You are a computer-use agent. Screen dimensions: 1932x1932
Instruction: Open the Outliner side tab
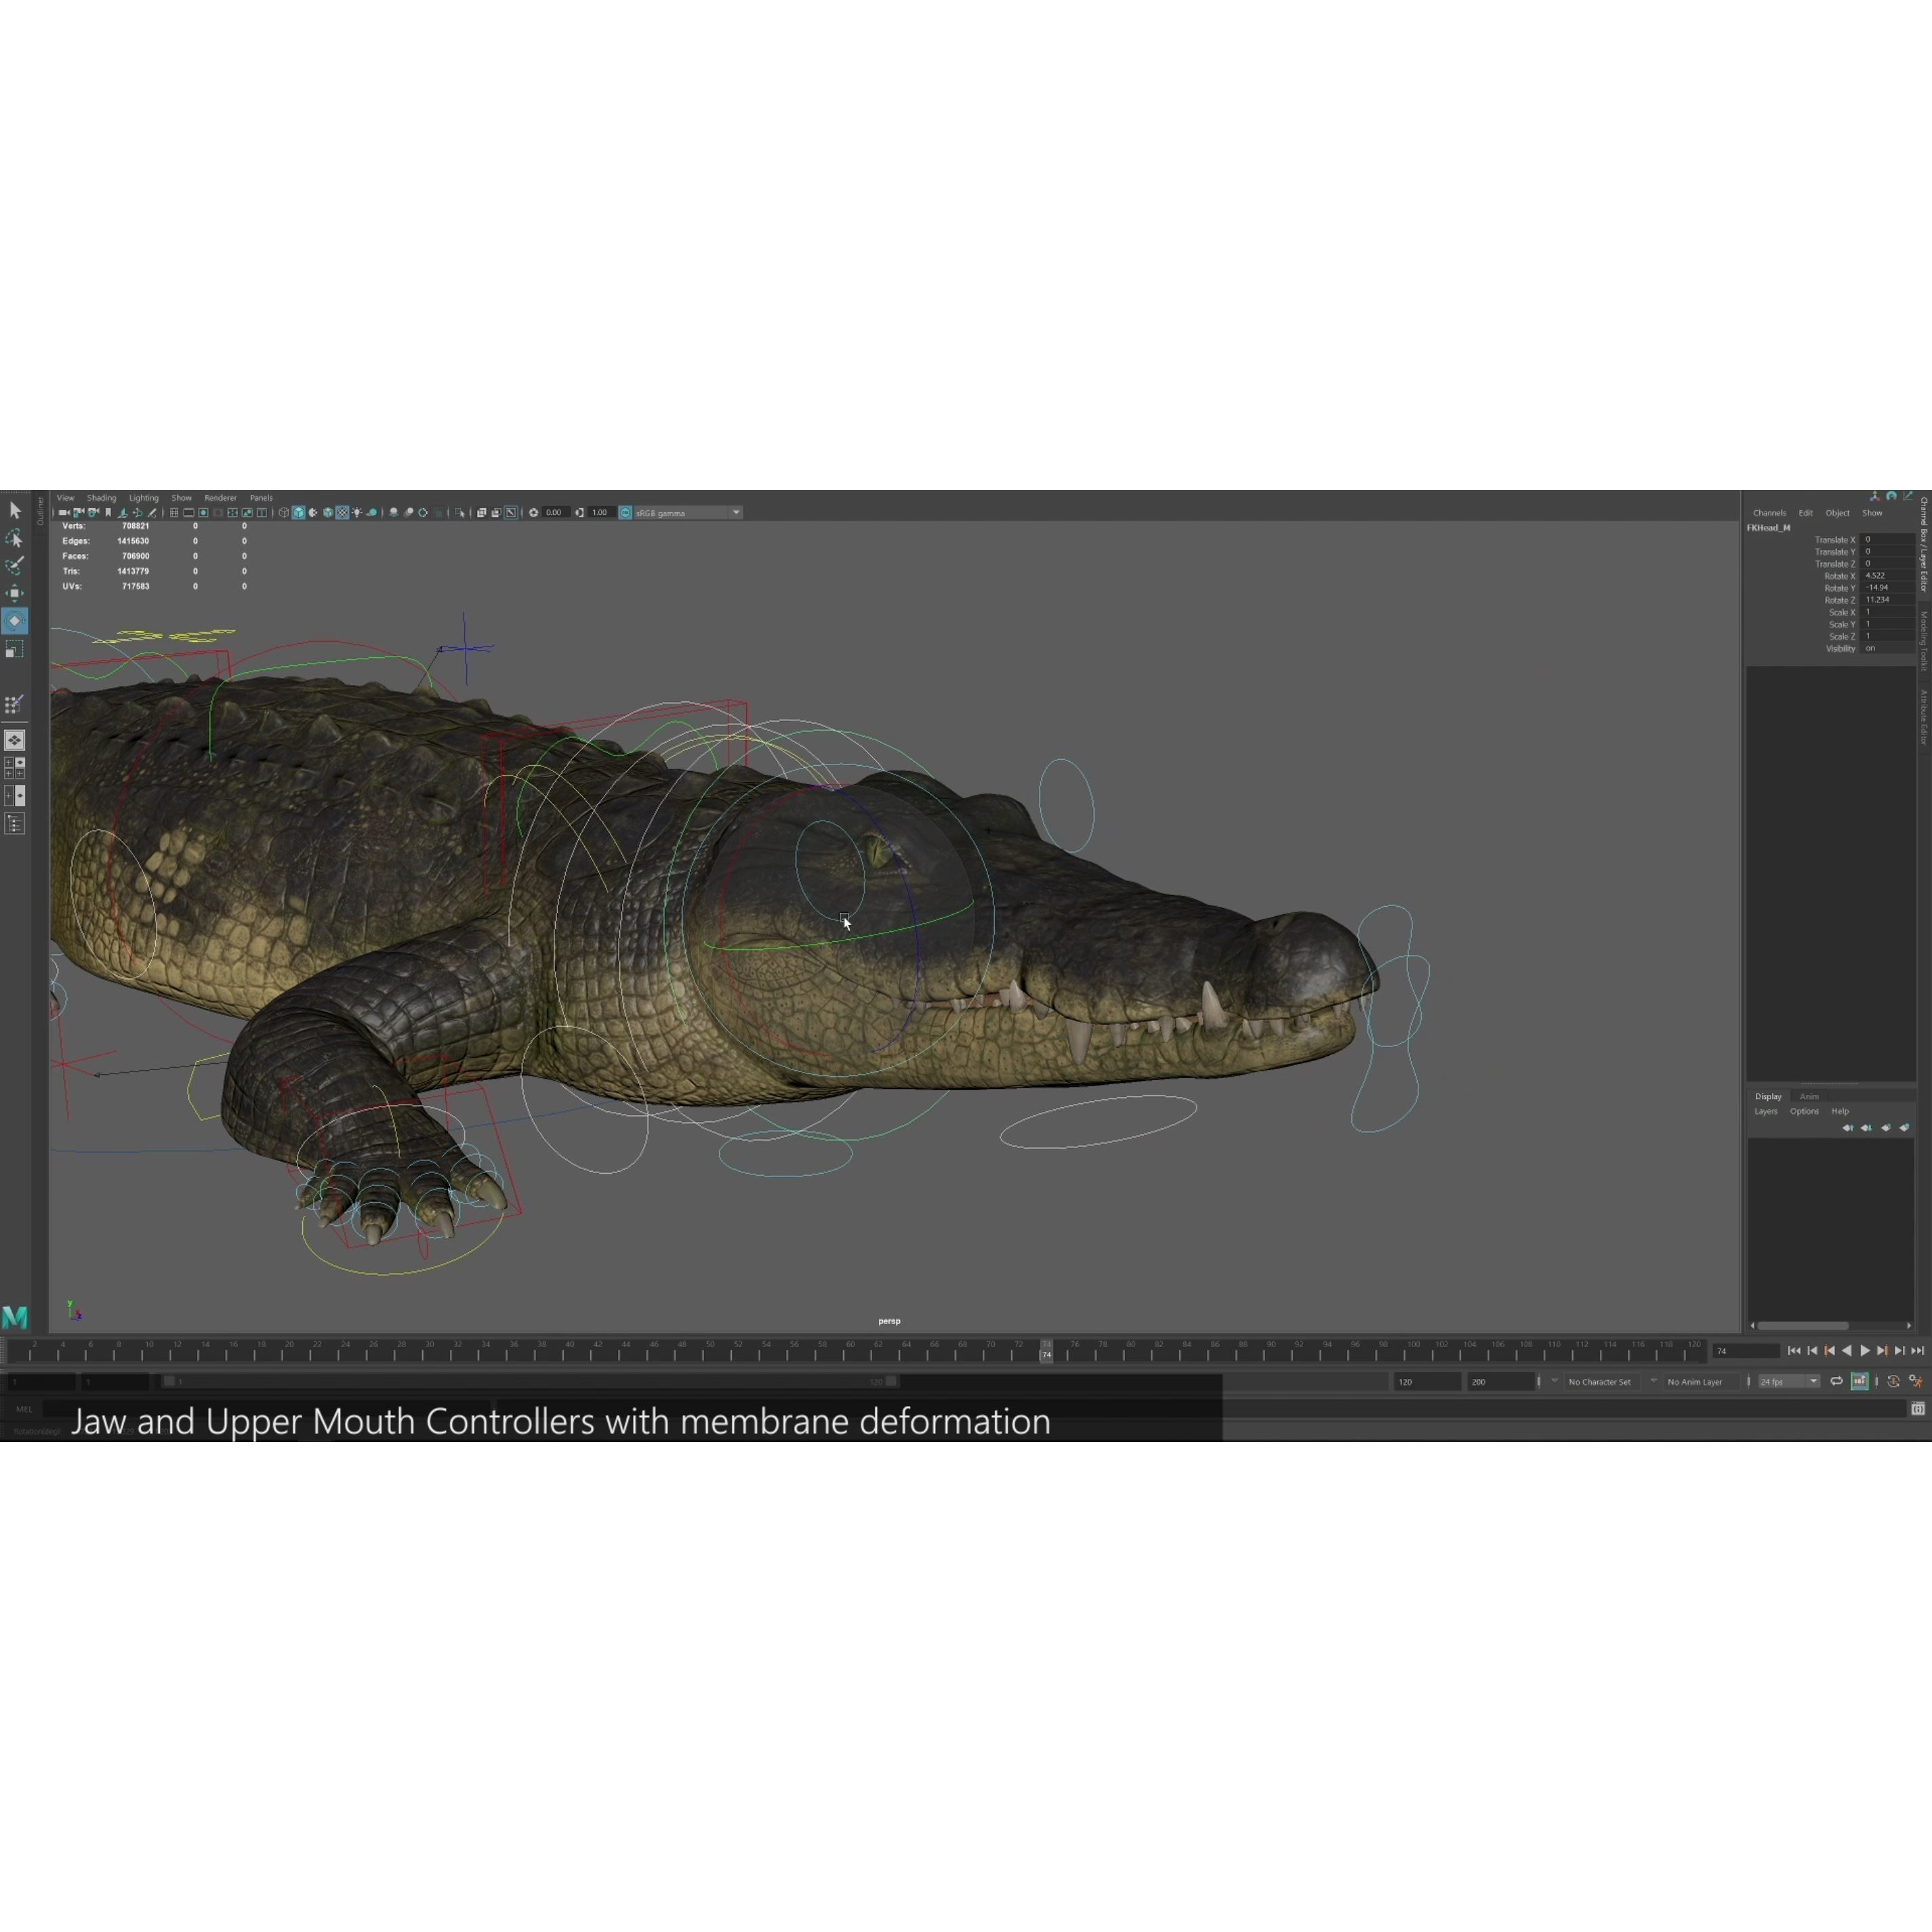pos(40,511)
